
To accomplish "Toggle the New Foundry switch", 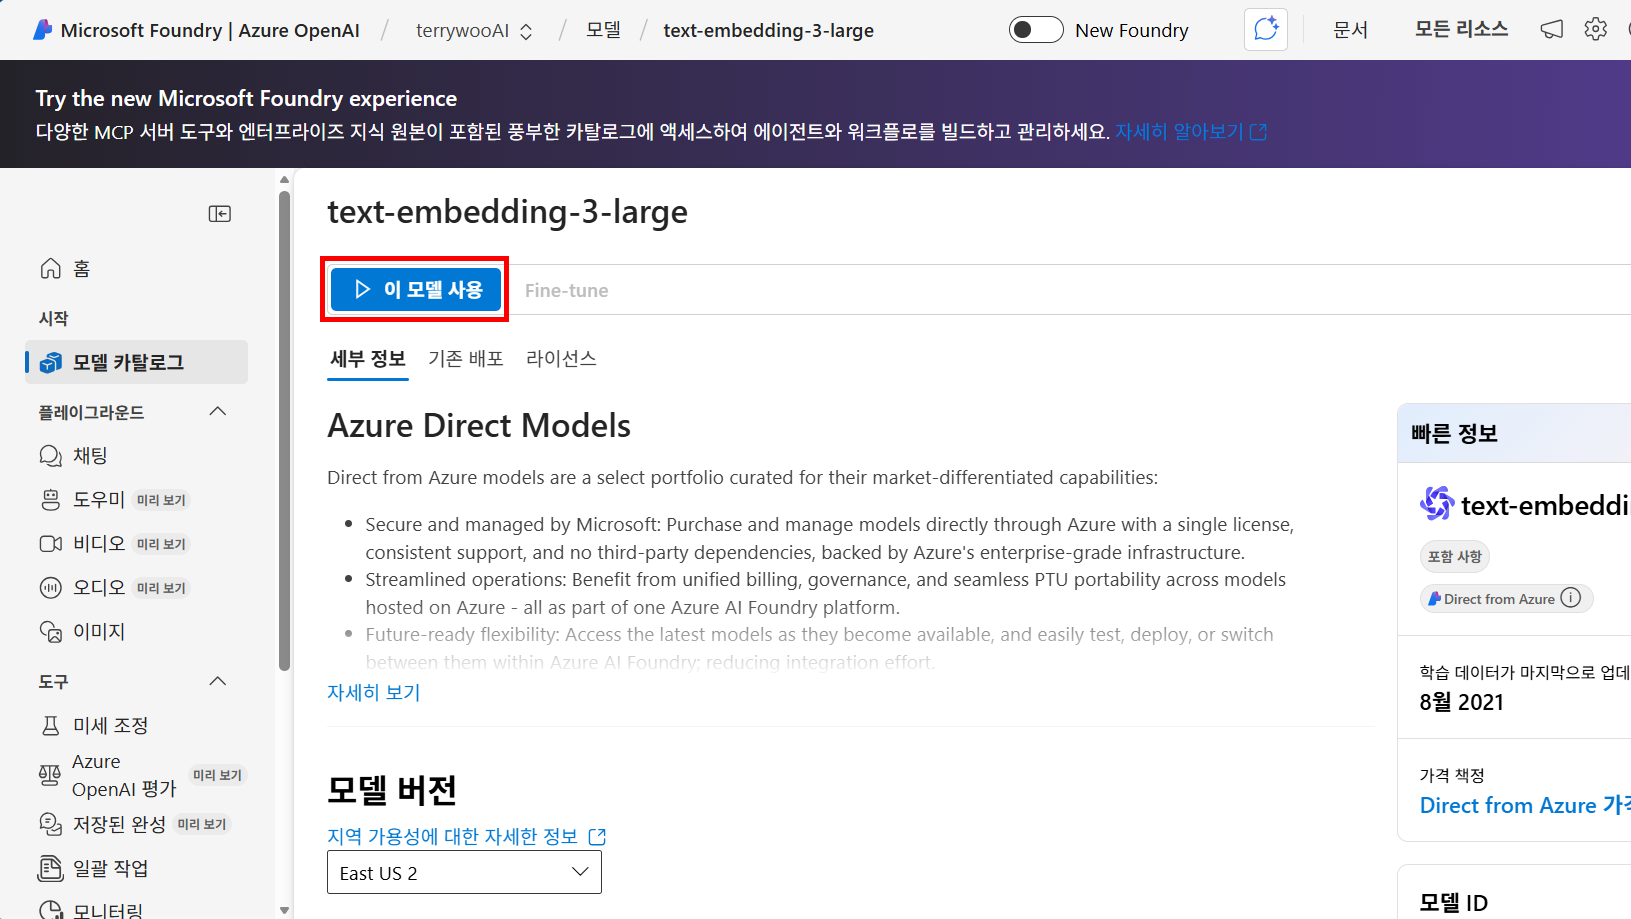I will pos(1036,30).
